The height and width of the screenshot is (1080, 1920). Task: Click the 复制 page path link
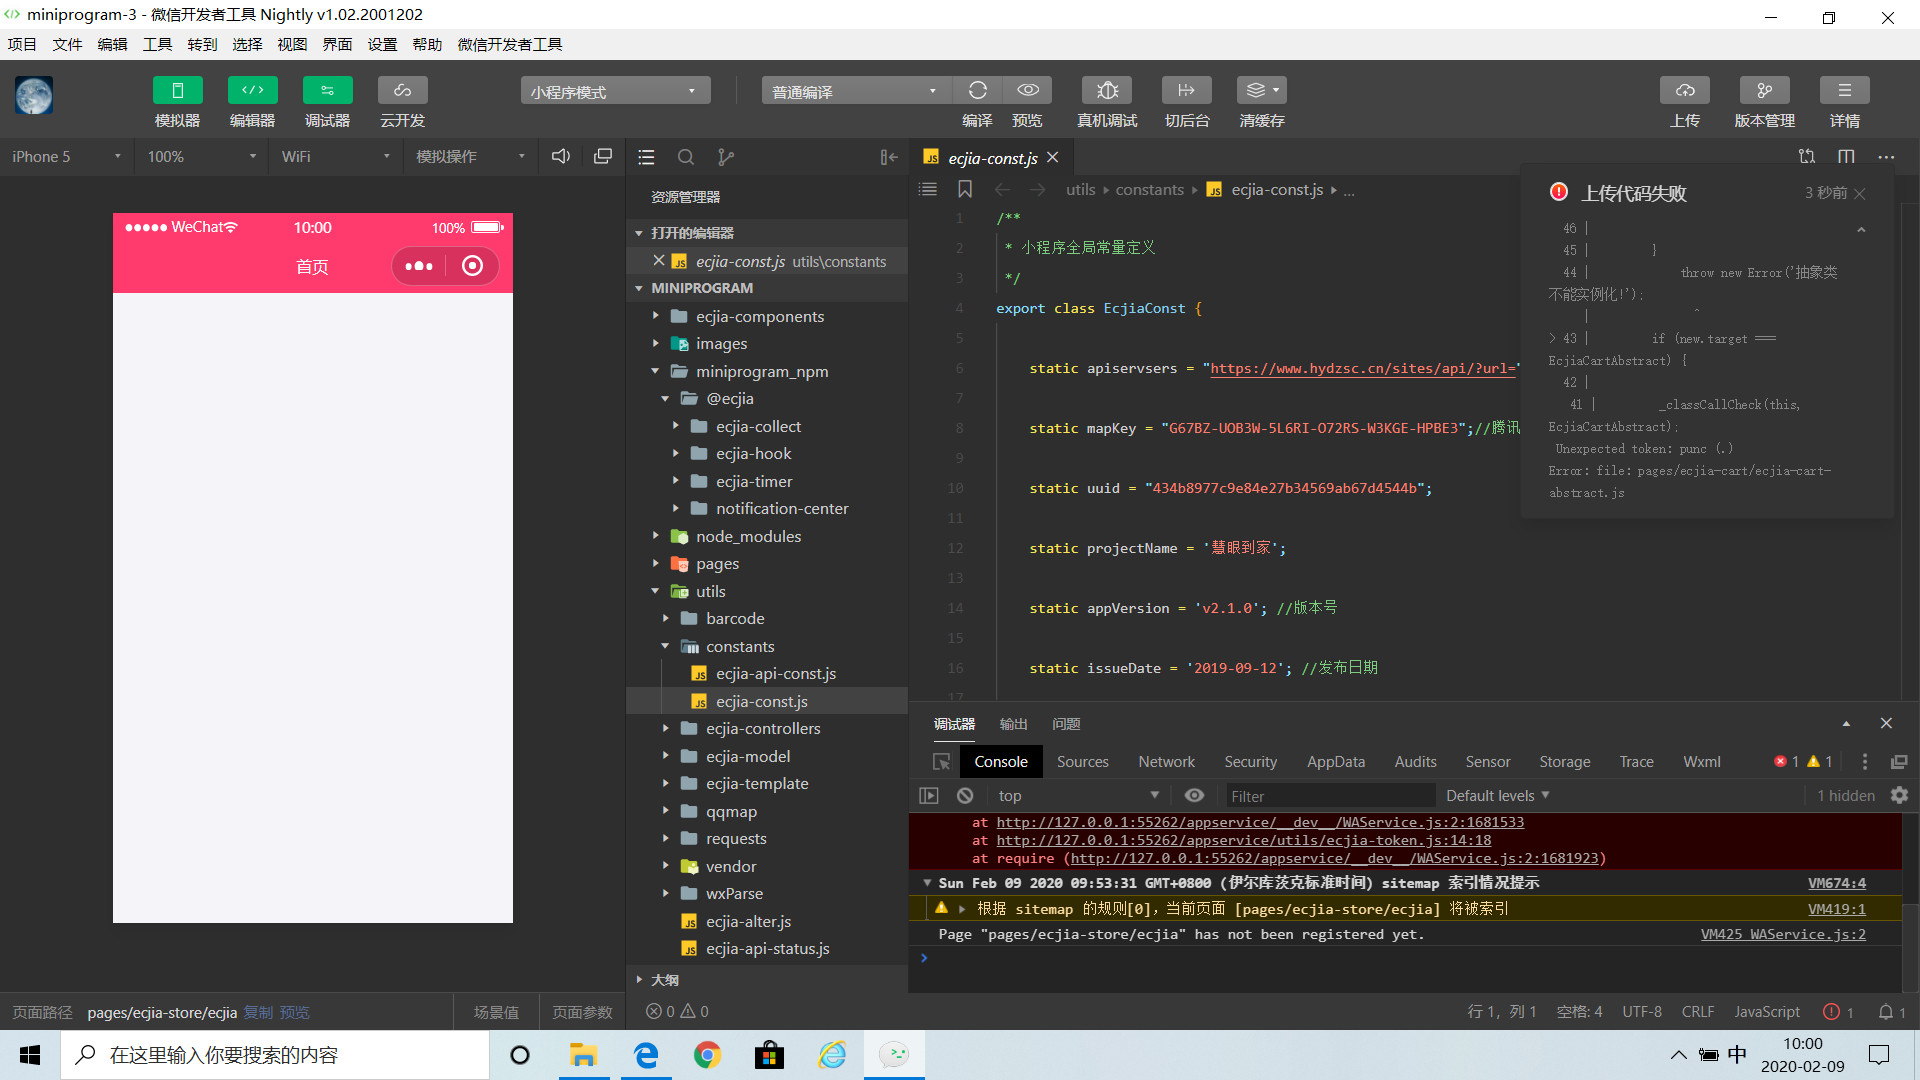258,1013
